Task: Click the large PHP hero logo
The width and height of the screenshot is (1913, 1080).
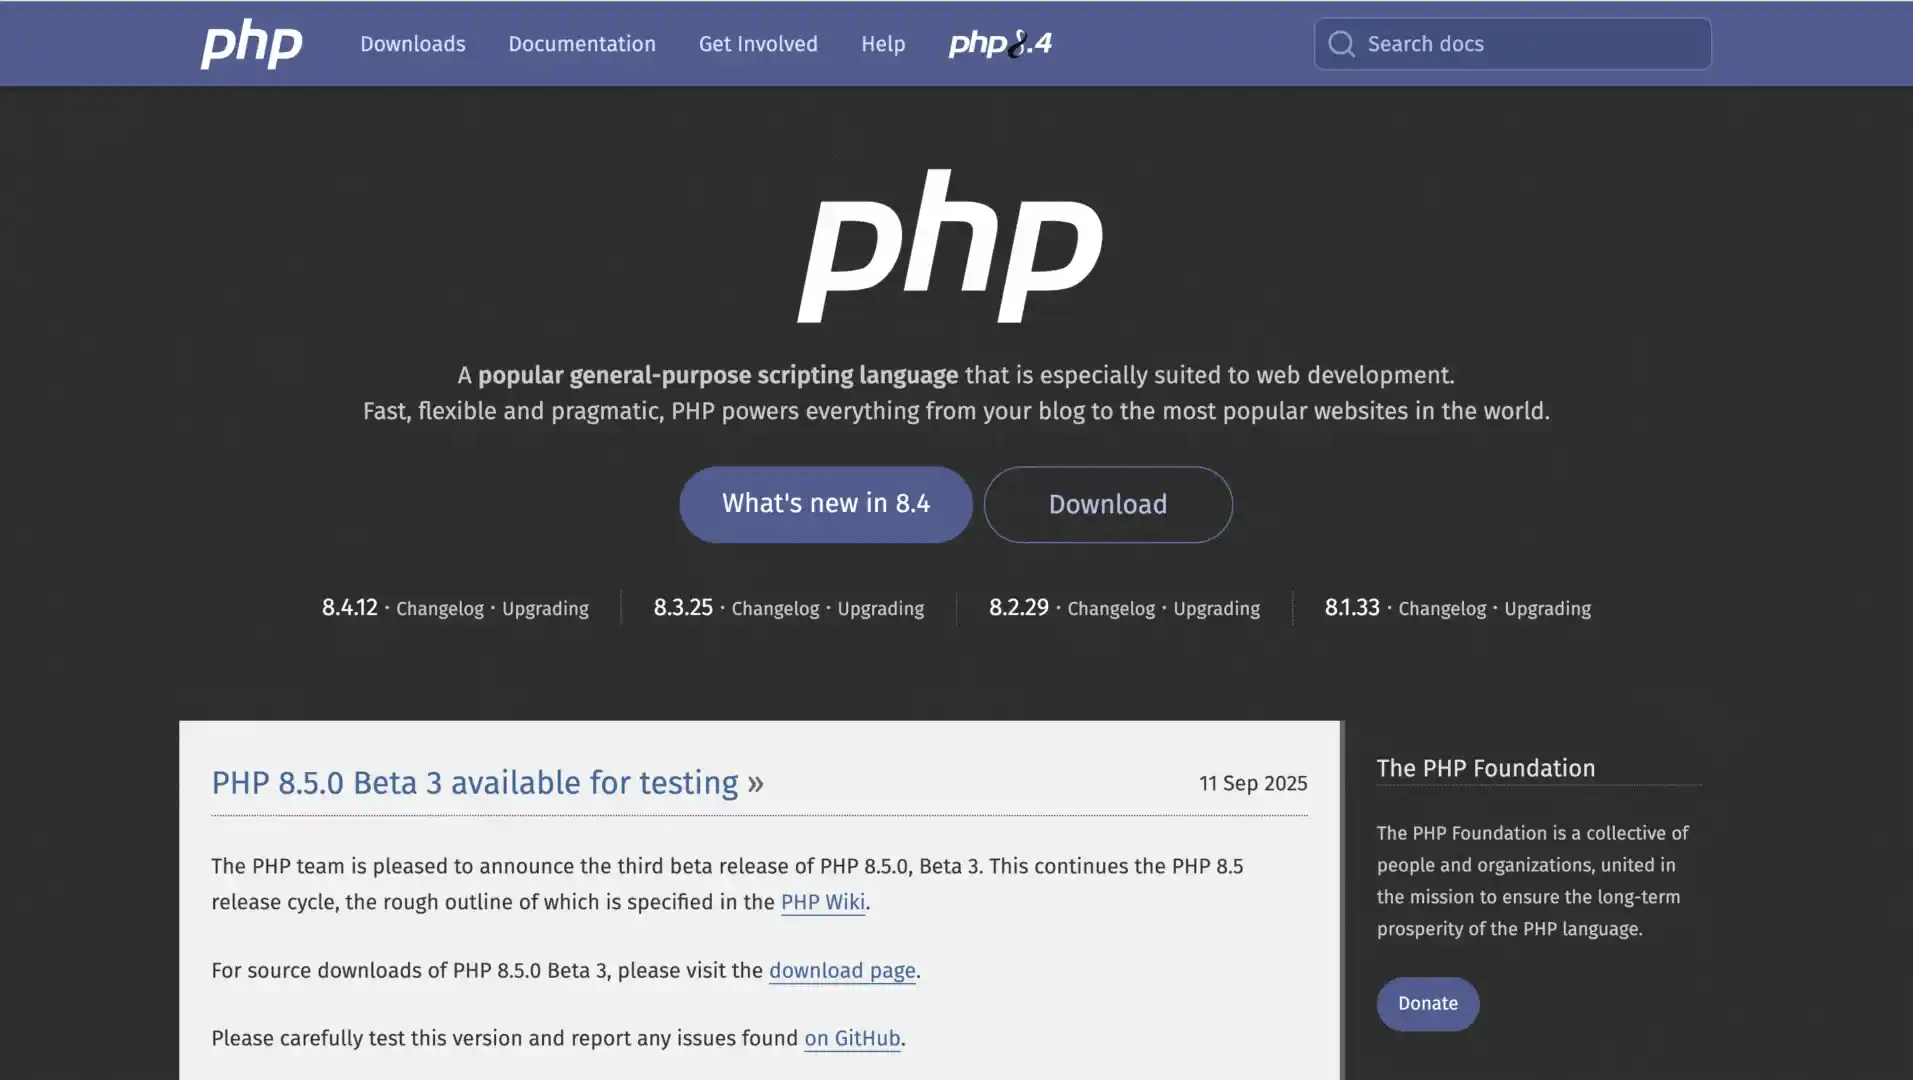Action: [950, 246]
